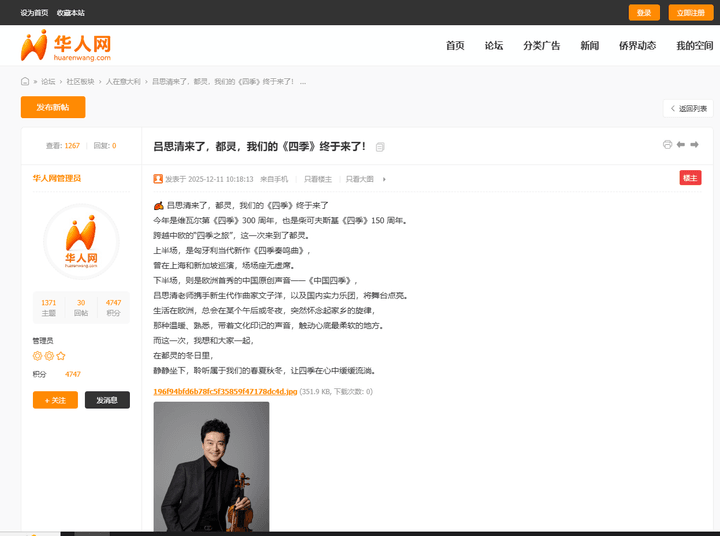
Task: Follow the author with + 关注 button
Action: [55, 400]
